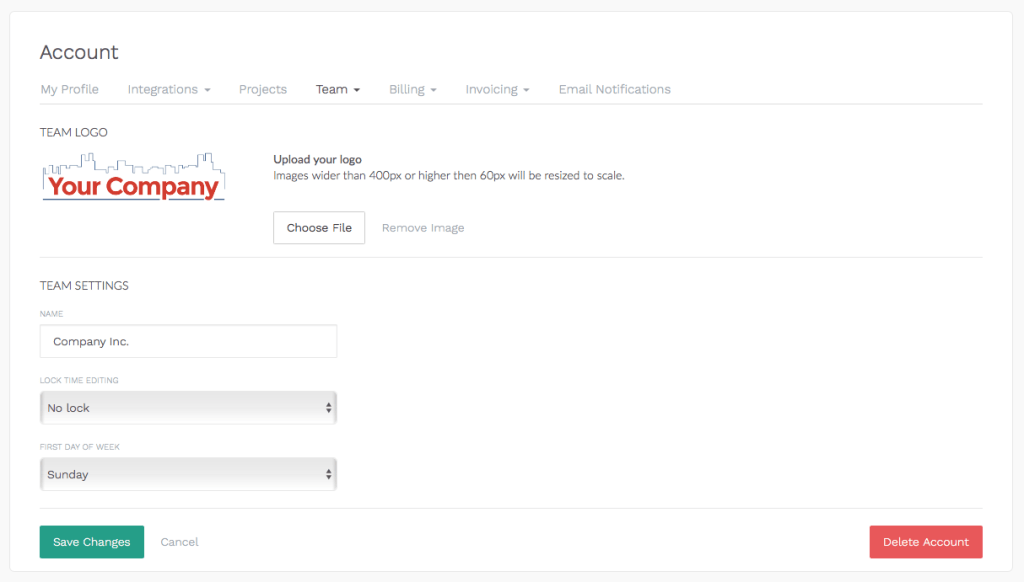Click the Account page heading
1024x582 pixels.
(79, 52)
